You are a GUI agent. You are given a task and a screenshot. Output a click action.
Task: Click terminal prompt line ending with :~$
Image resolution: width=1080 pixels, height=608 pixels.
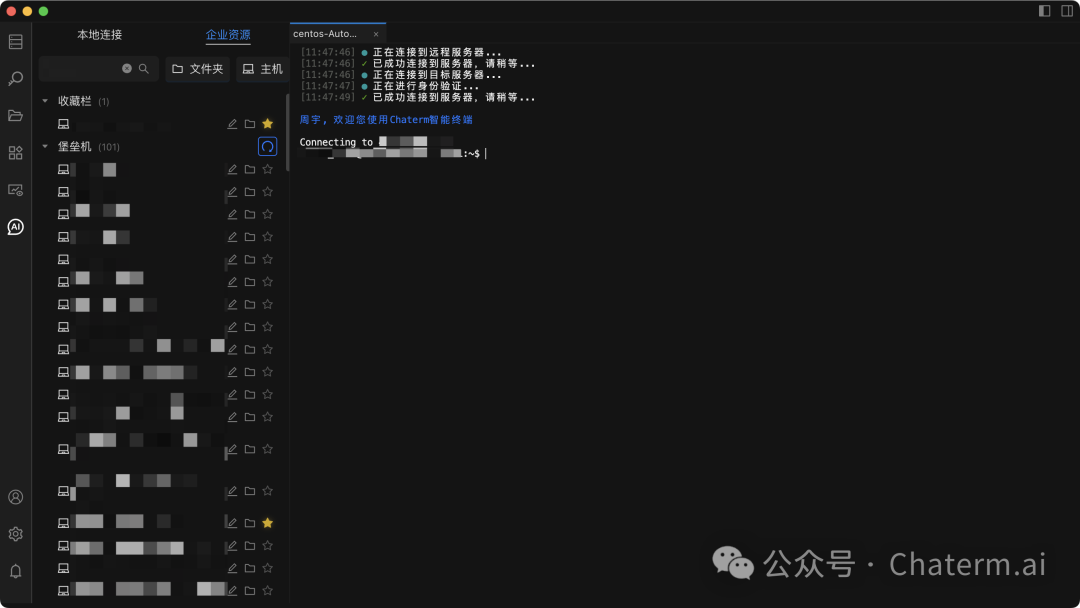pos(393,153)
